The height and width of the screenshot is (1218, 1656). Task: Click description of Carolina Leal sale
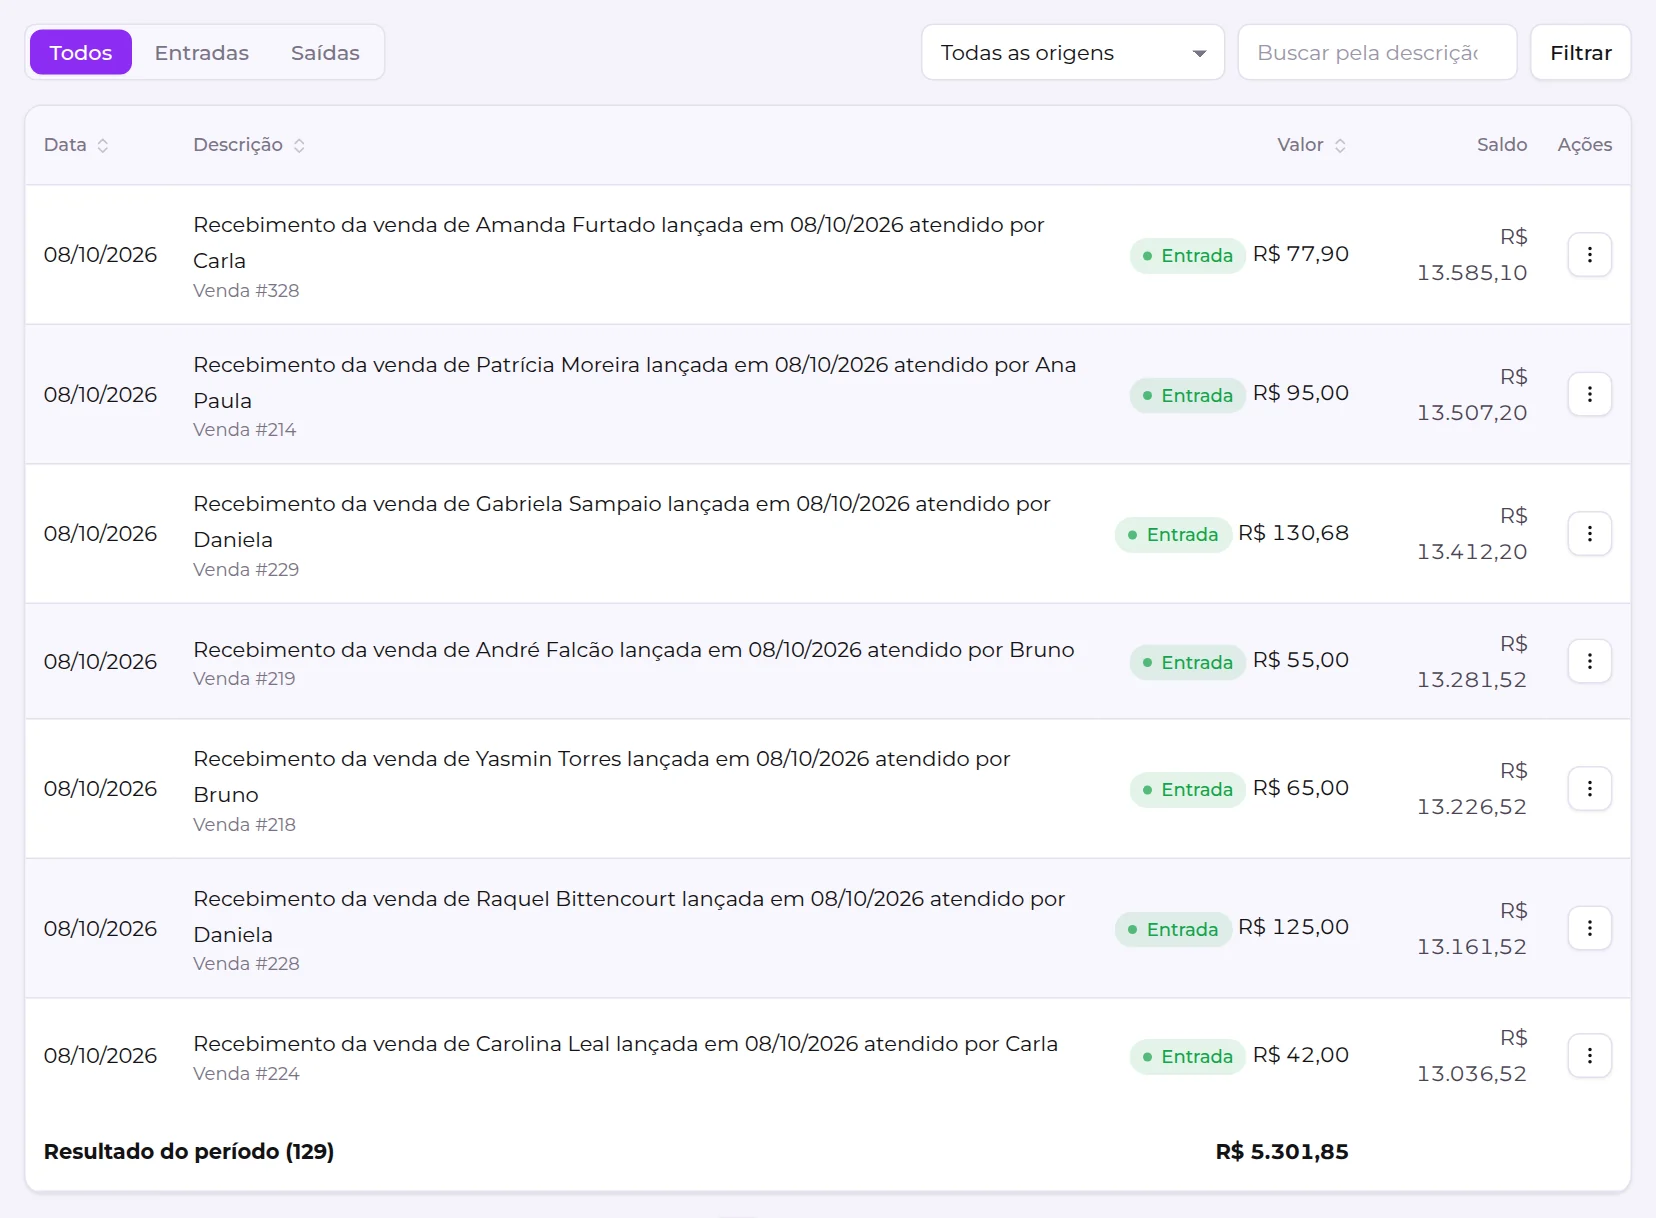[x=625, y=1044]
